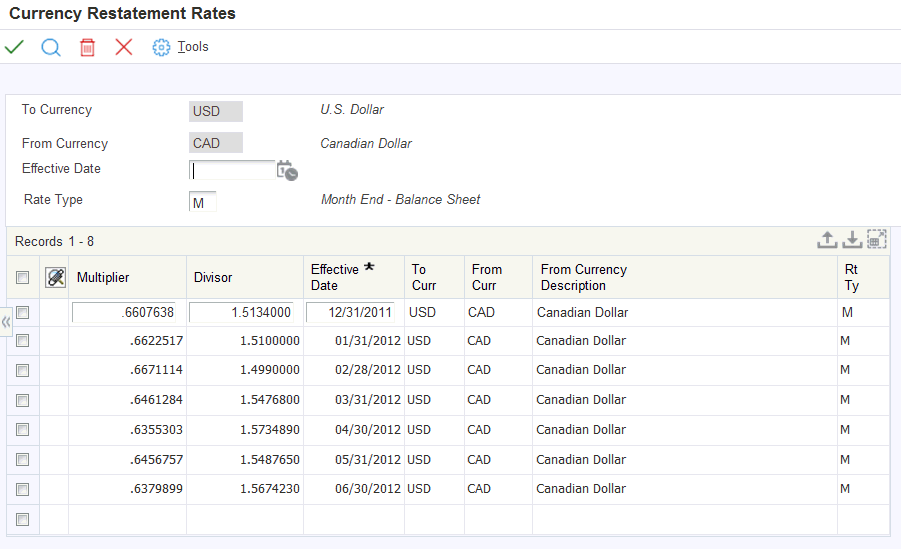
Task: Click the Records 1 - 8 label
Action: [55, 241]
